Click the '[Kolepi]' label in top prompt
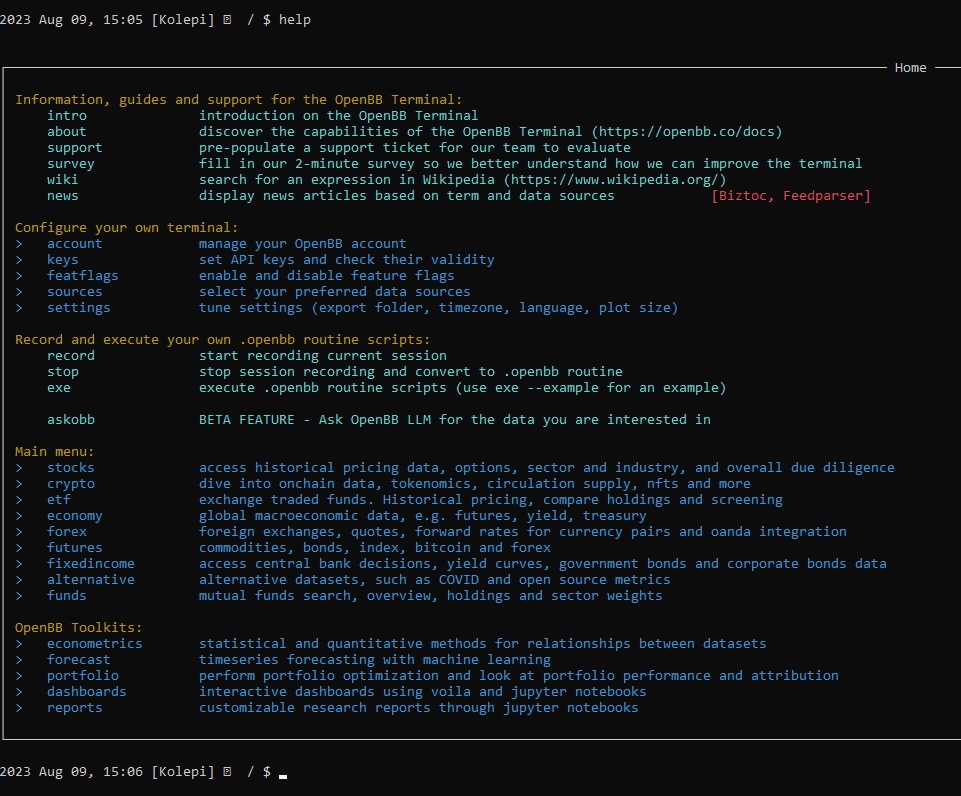Screen dimensions: 961x796 click(x=183, y=20)
